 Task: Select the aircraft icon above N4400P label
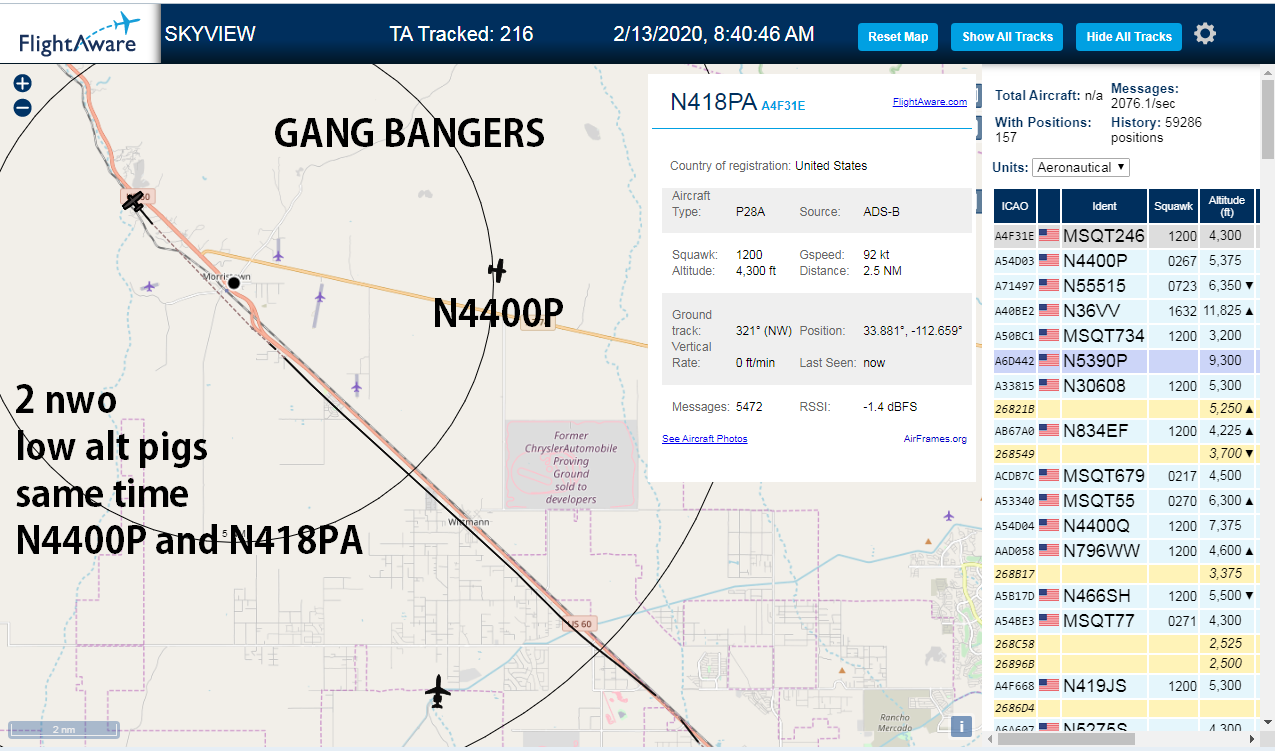(x=497, y=270)
